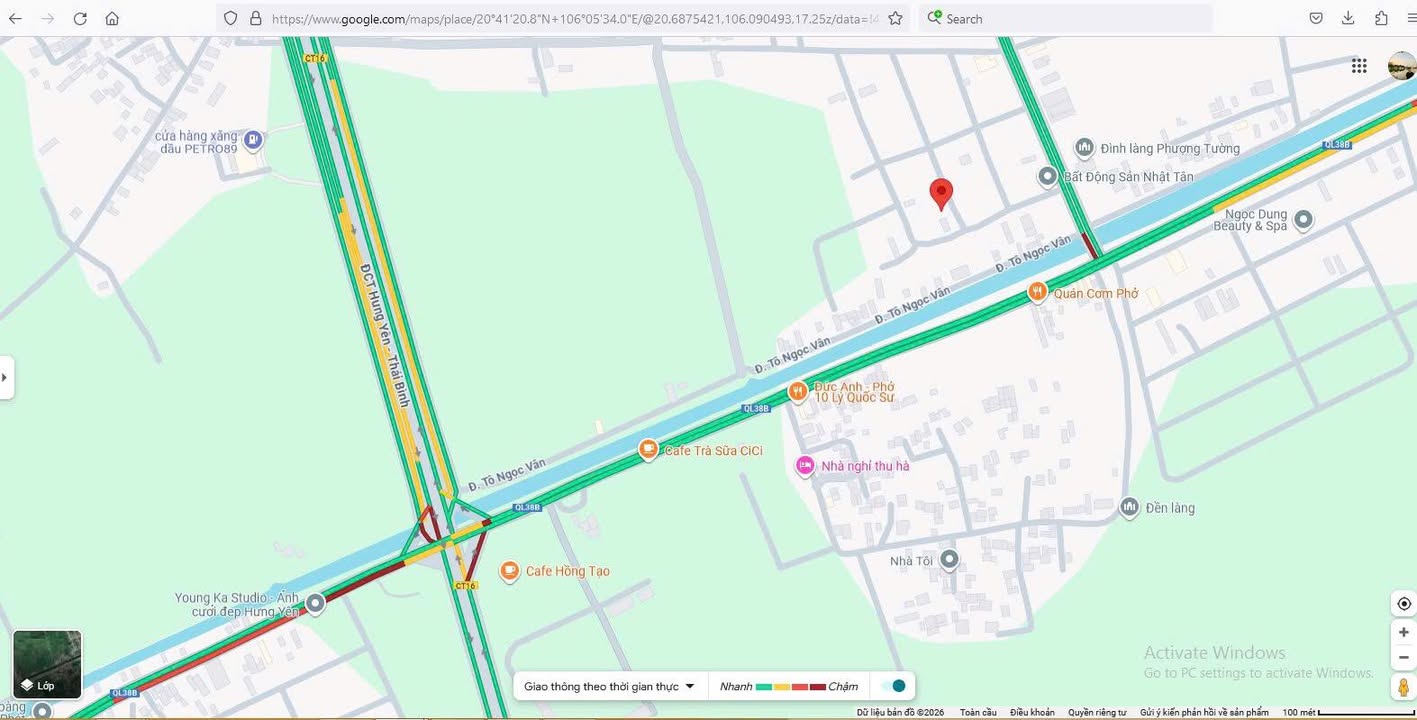The width and height of the screenshot is (1417, 720).
Task: Open the Giao thông theo thời gian thực dropdown
Action: [x=609, y=686]
